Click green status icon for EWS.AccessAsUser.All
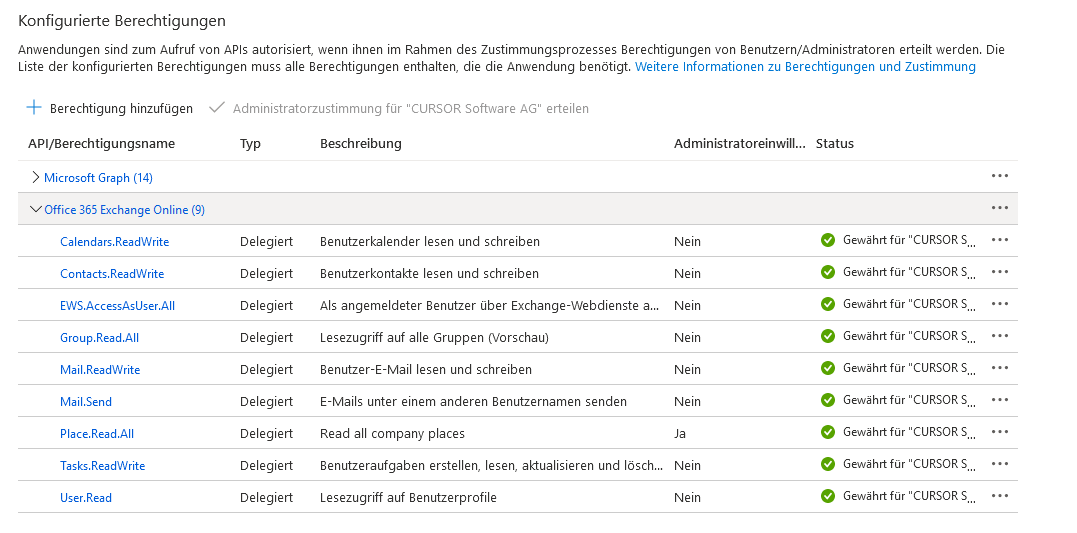Image resolution: width=1077 pixels, height=533 pixels. click(827, 304)
